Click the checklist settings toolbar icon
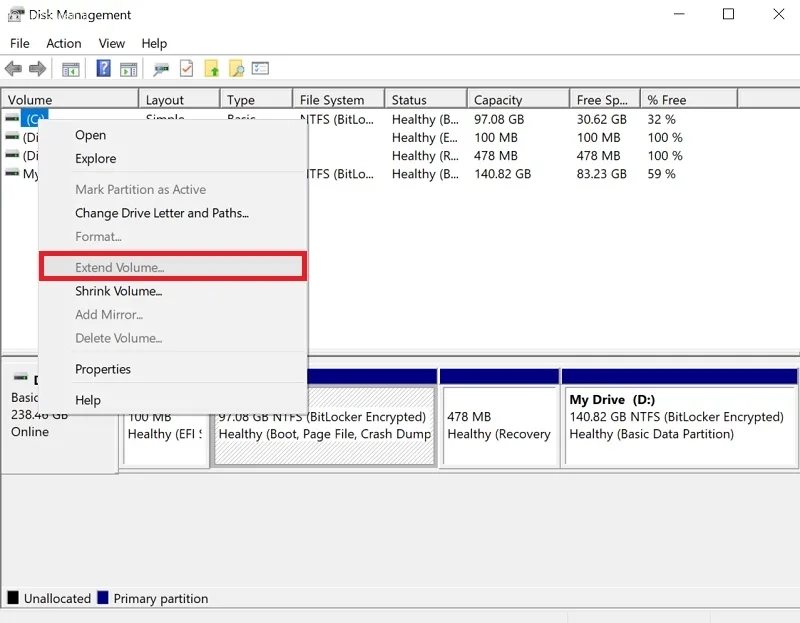 point(260,69)
